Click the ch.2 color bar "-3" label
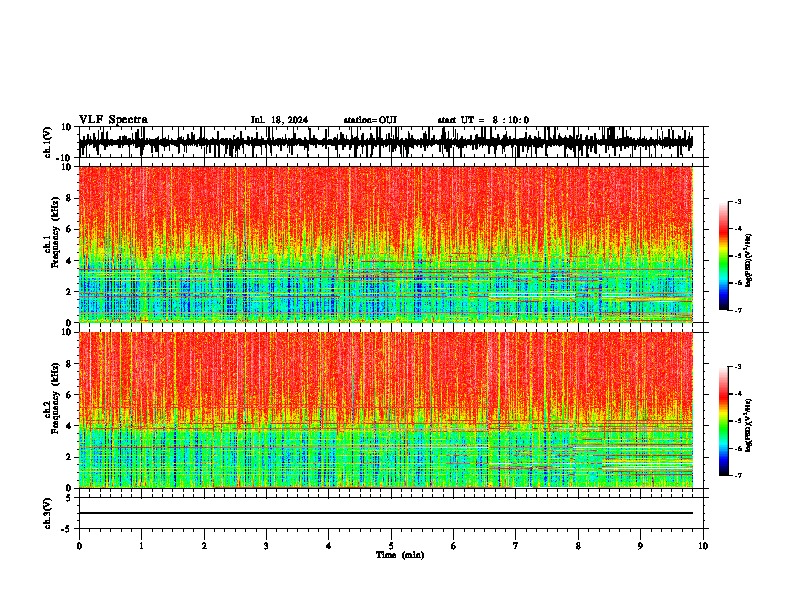The width and height of the screenshot is (792, 612). point(737,367)
